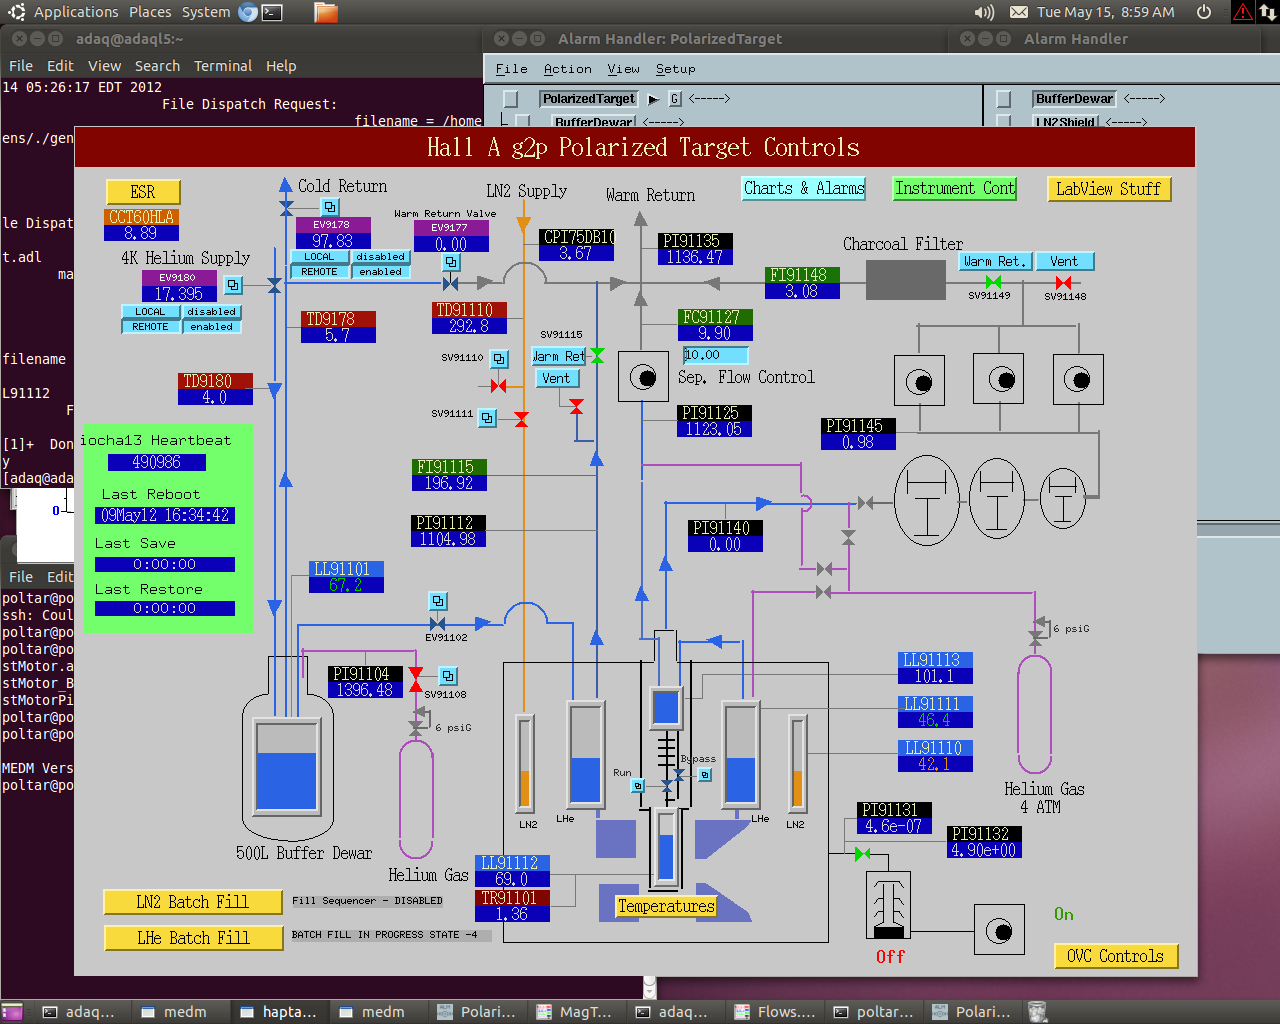Click the PolarizedTarget group button

click(x=589, y=99)
